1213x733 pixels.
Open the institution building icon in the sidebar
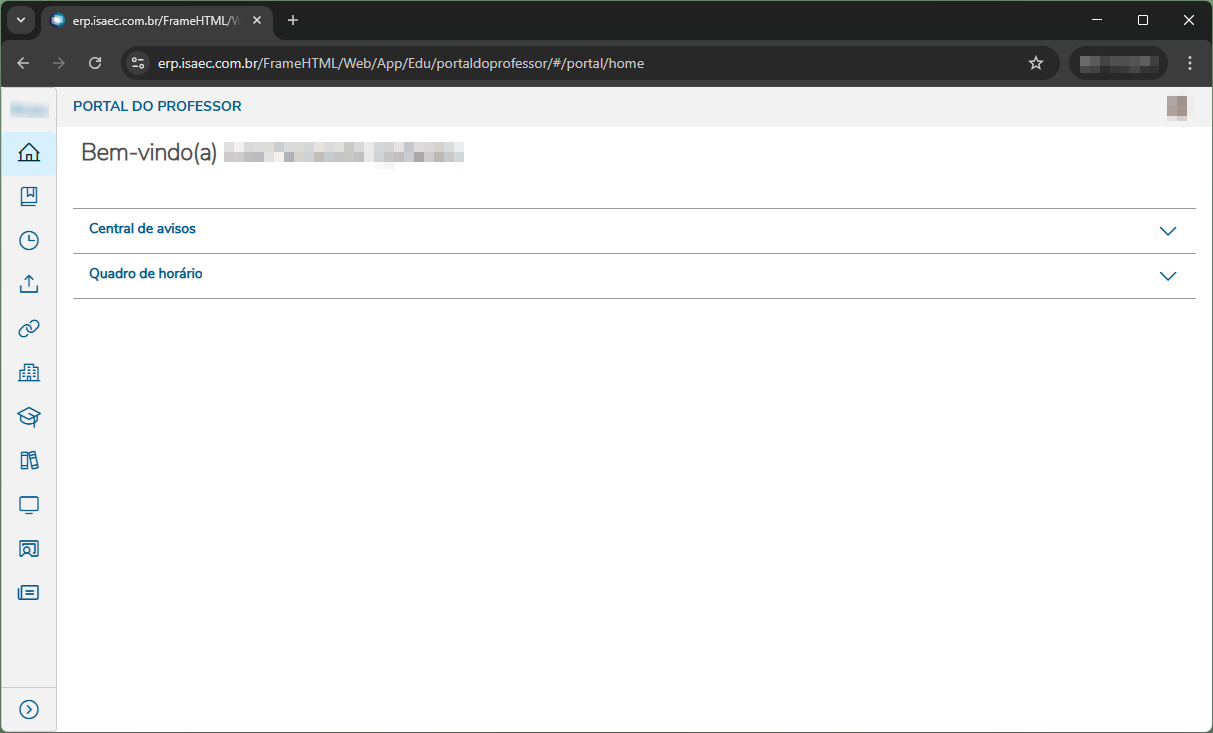28,372
